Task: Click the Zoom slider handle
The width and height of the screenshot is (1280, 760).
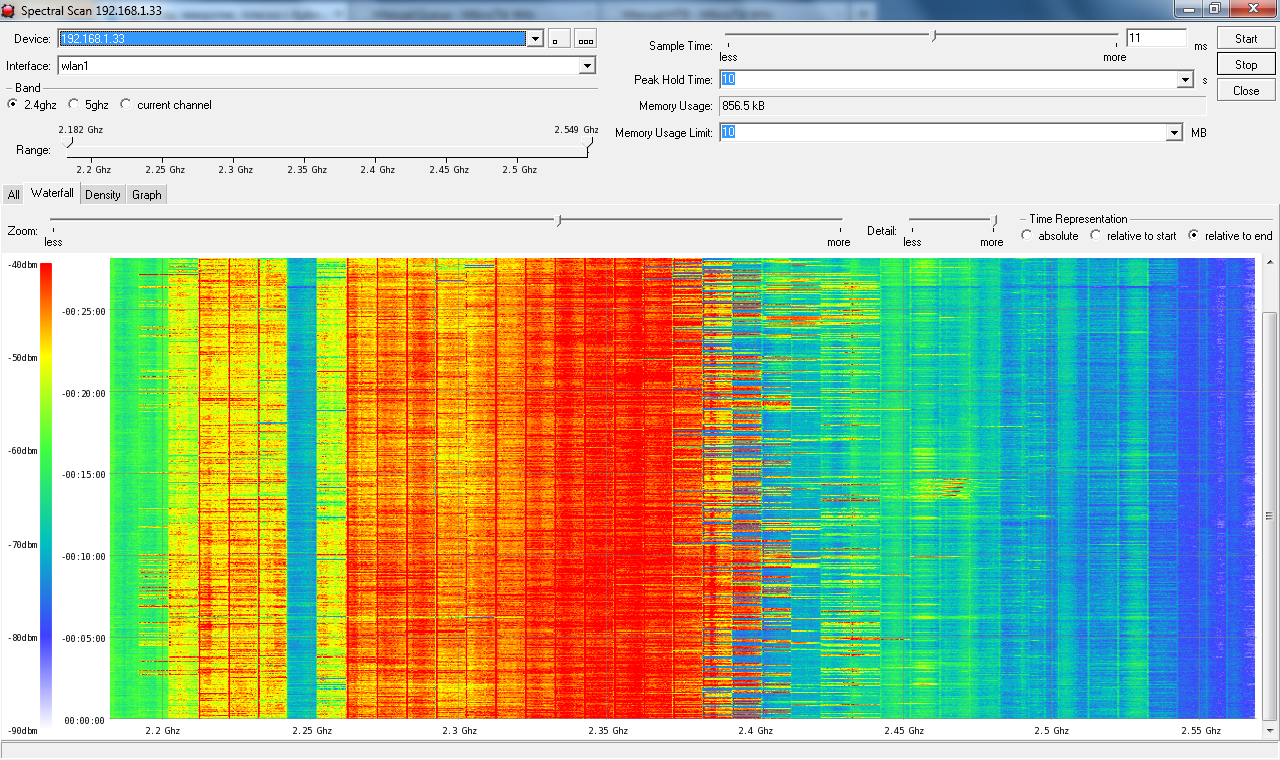Action: point(560,220)
